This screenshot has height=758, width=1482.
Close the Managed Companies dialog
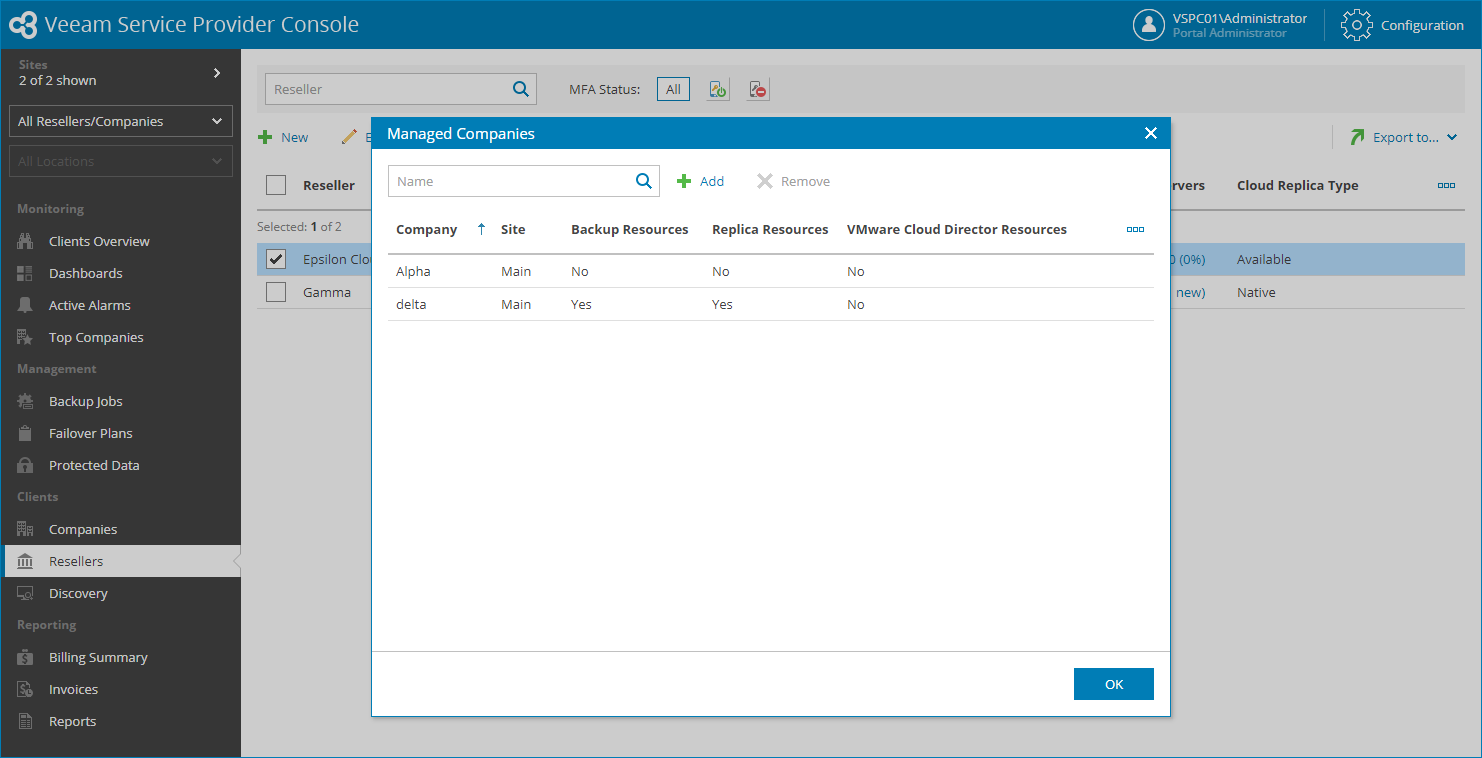(1151, 133)
